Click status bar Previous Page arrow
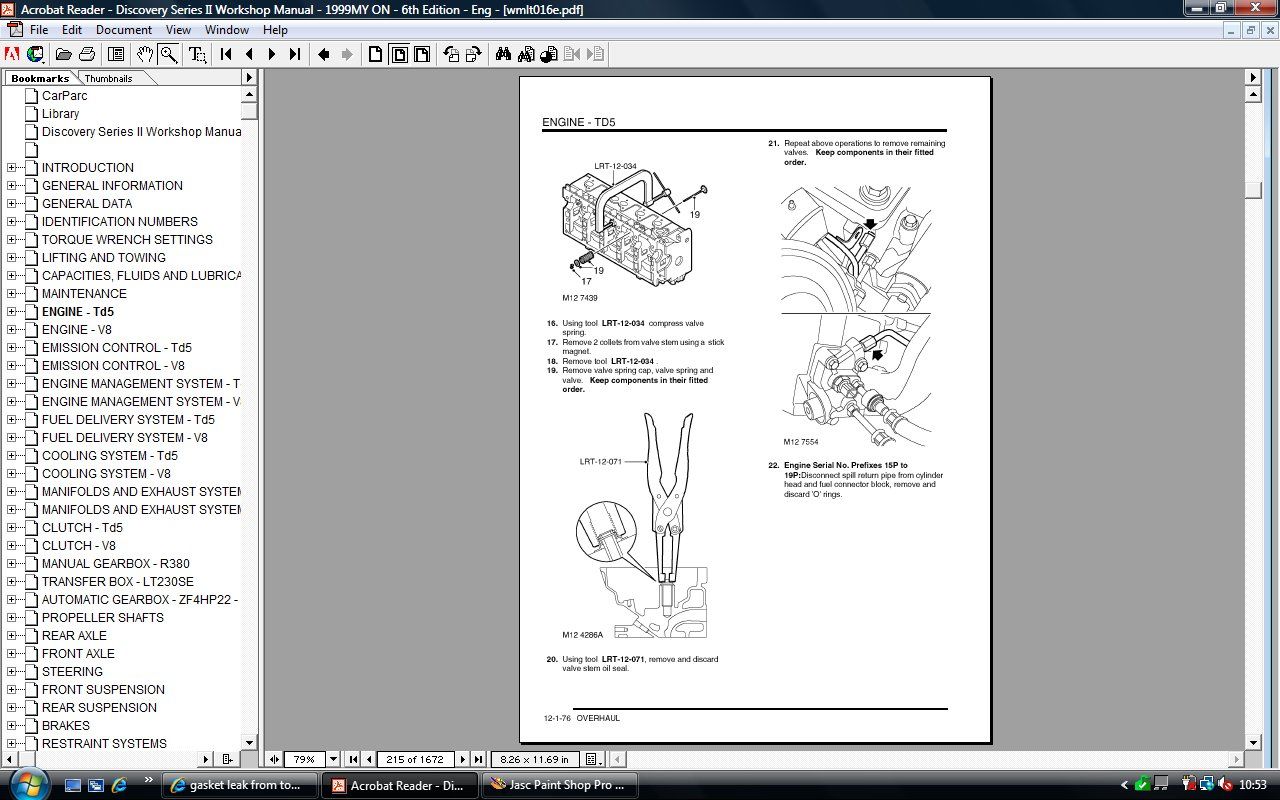 click(x=369, y=759)
